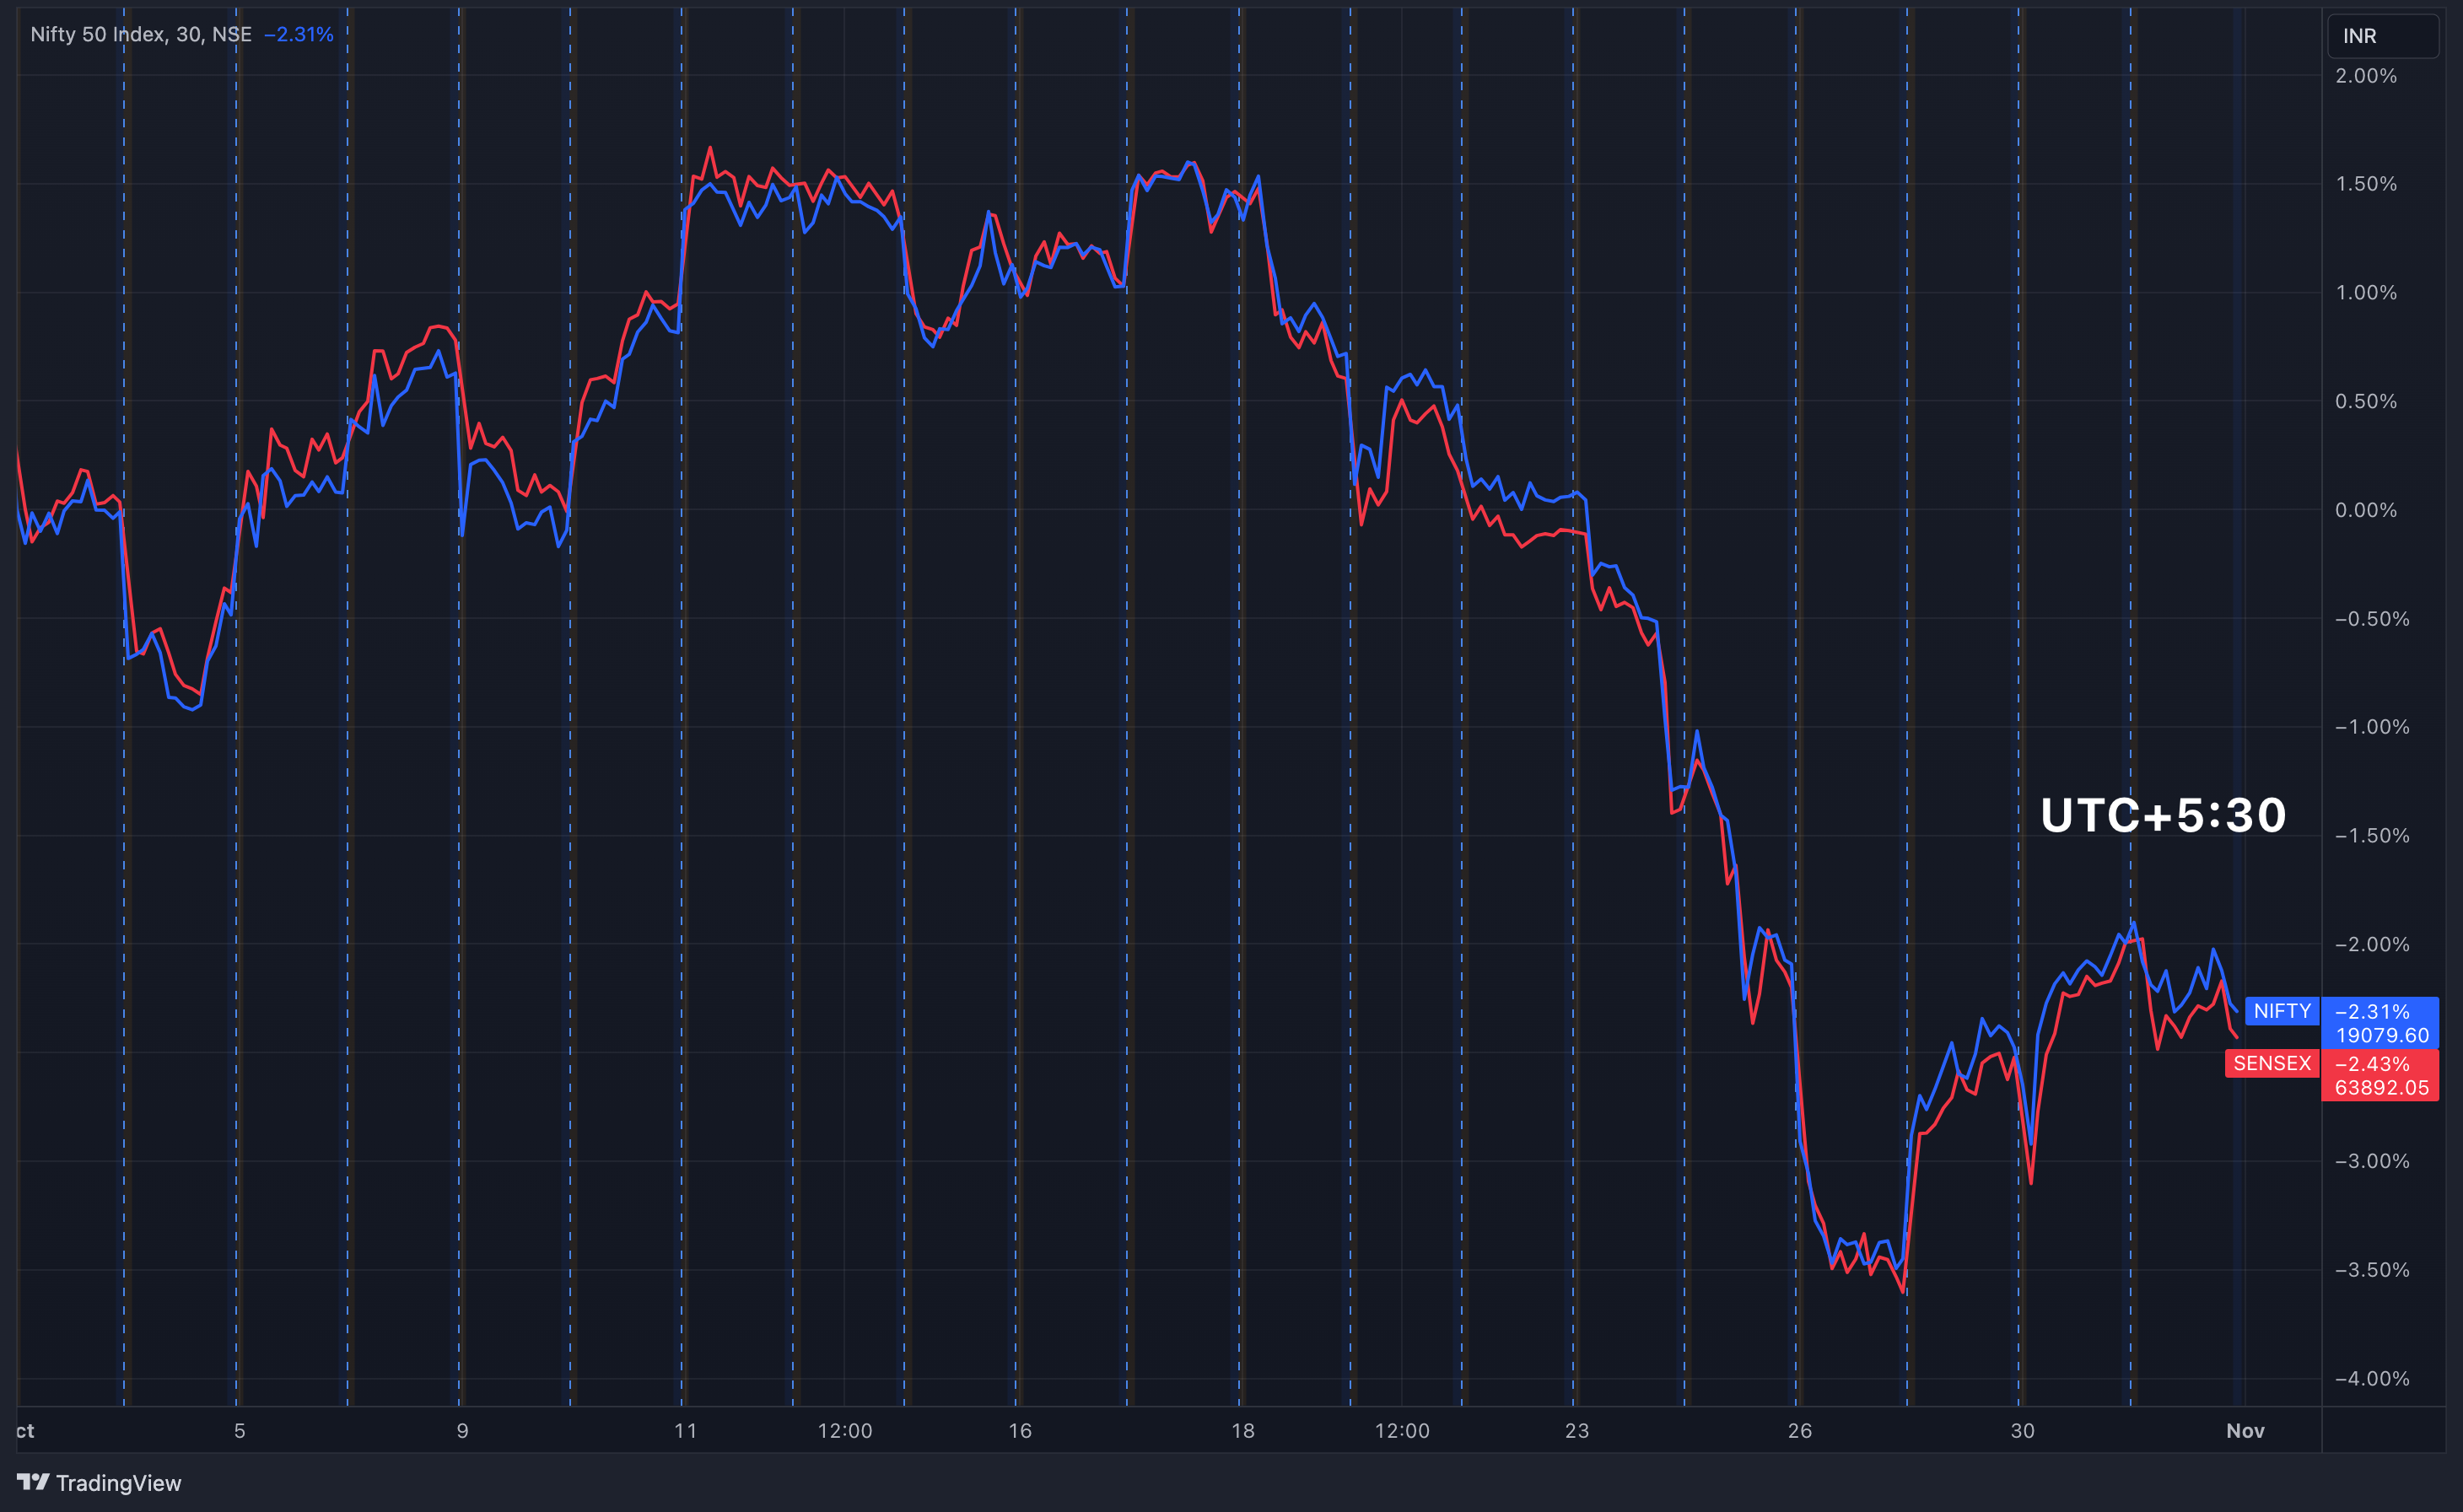The width and height of the screenshot is (2463, 1512).
Task: Click date 5 on the time axis
Action: [239, 1431]
